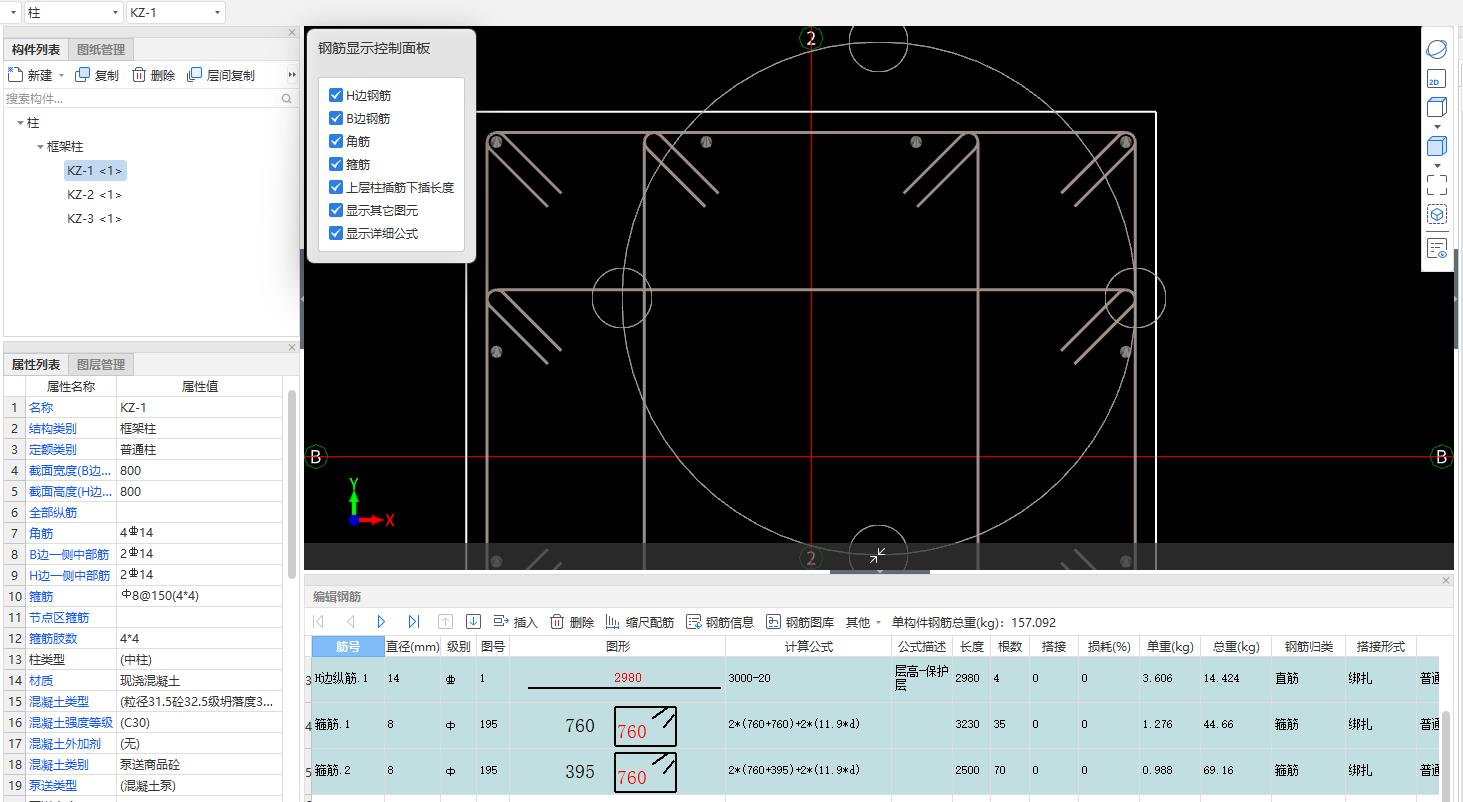
Task: Click the H边纵筋.1 row name cell
Action: click(x=348, y=679)
